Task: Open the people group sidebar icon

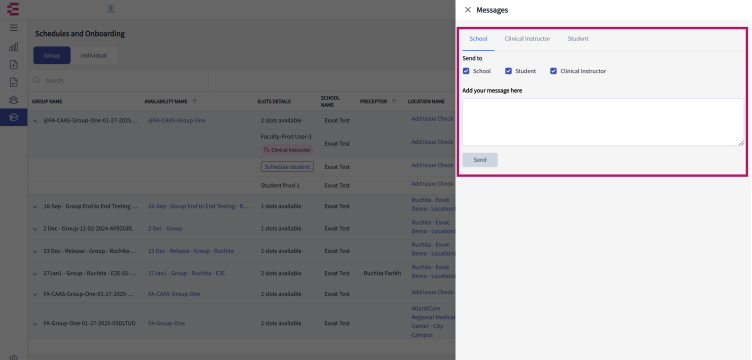Action: click(x=13, y=100)
